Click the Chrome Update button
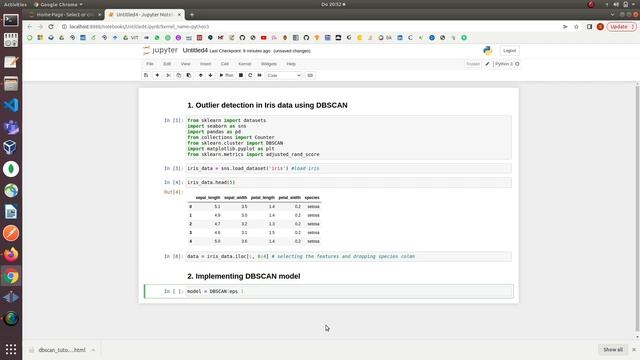 click(621, 27)
